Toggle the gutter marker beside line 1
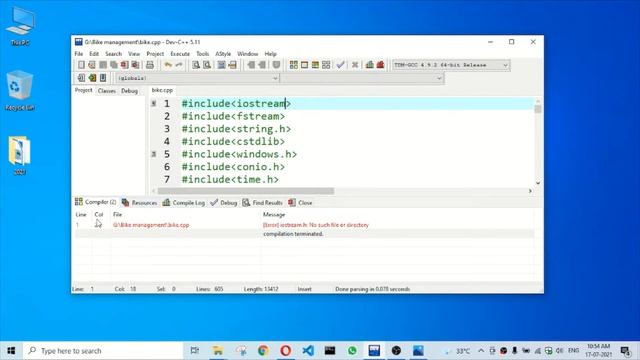Screen dimensions: 640x360 point(154,104)
